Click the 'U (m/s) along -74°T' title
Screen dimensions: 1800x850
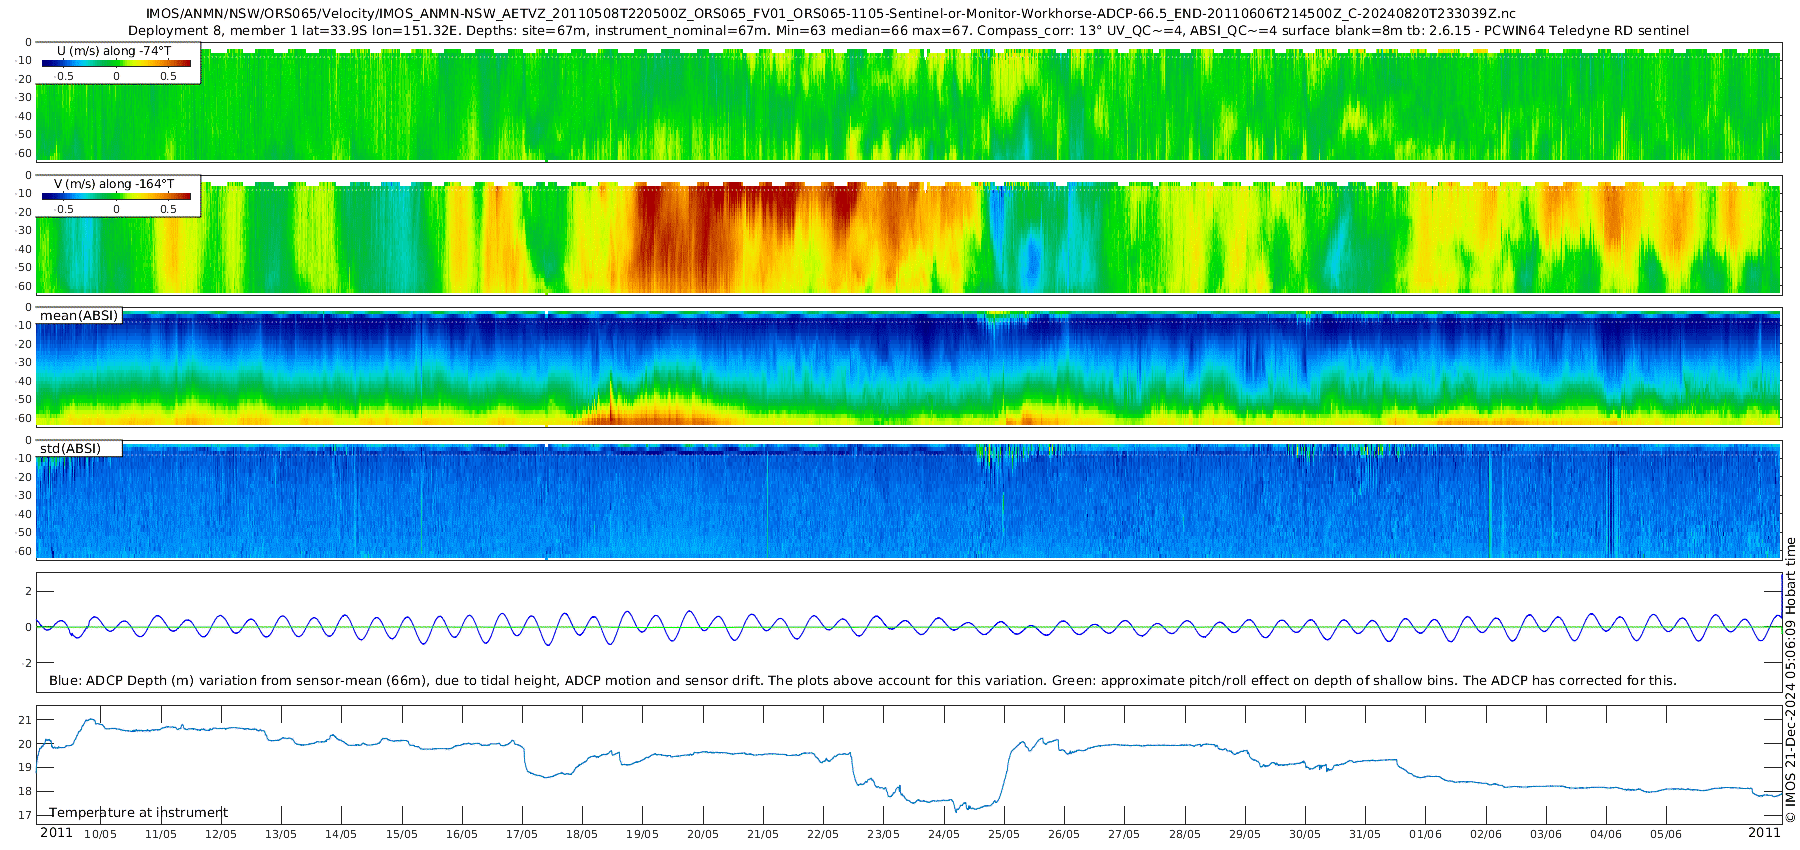(x=114, y=51)
